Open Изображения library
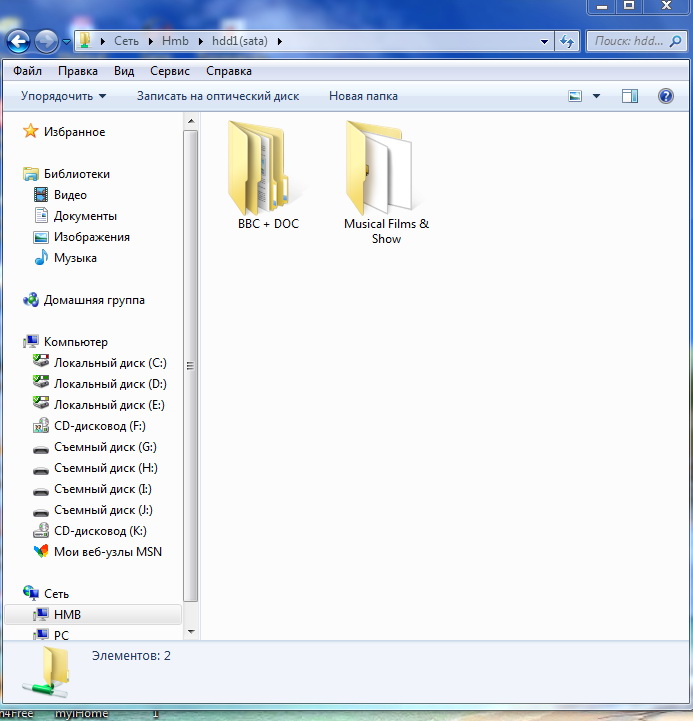Screen dimensions: 693x721 (x=92, y=237)
